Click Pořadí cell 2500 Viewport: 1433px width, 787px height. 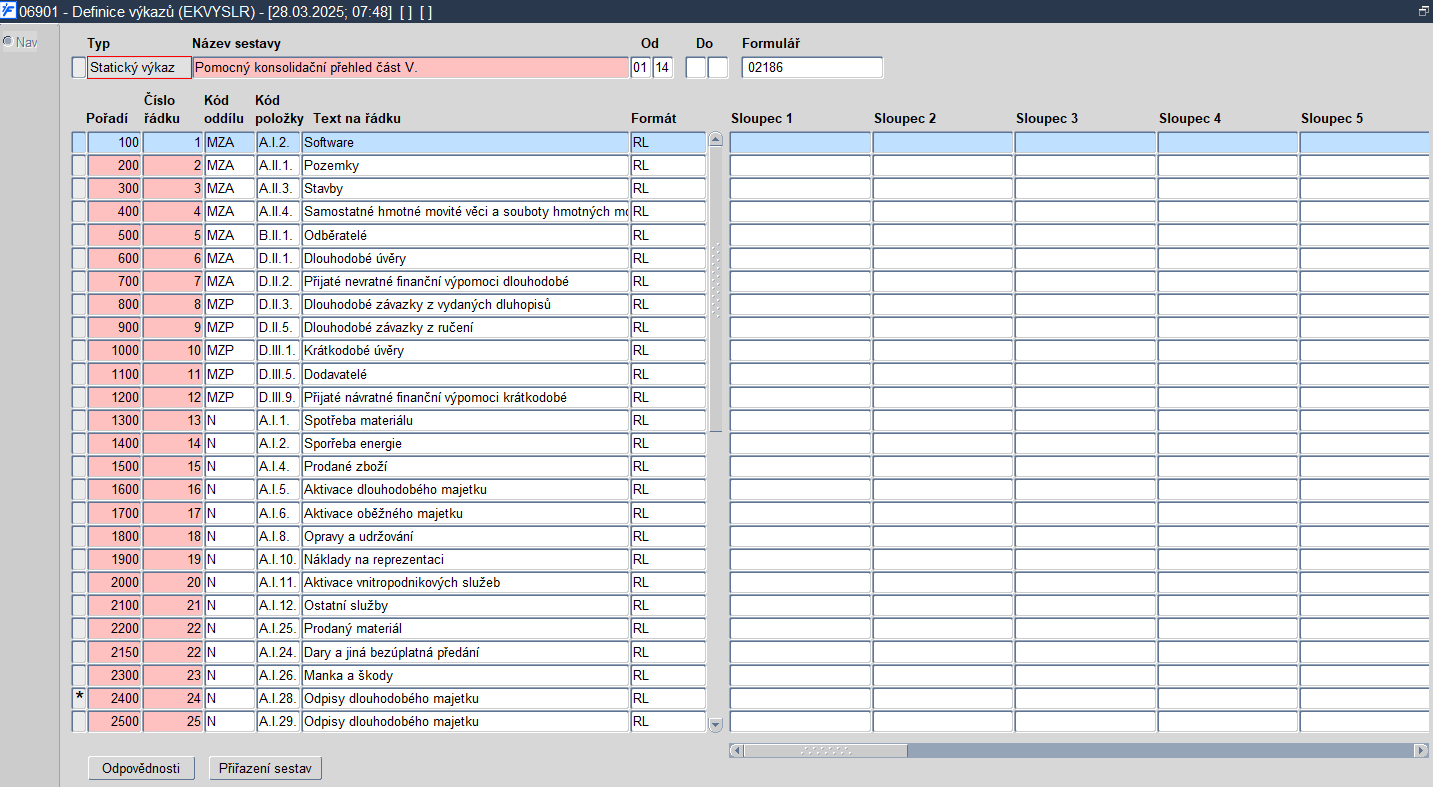click(114, 721)
